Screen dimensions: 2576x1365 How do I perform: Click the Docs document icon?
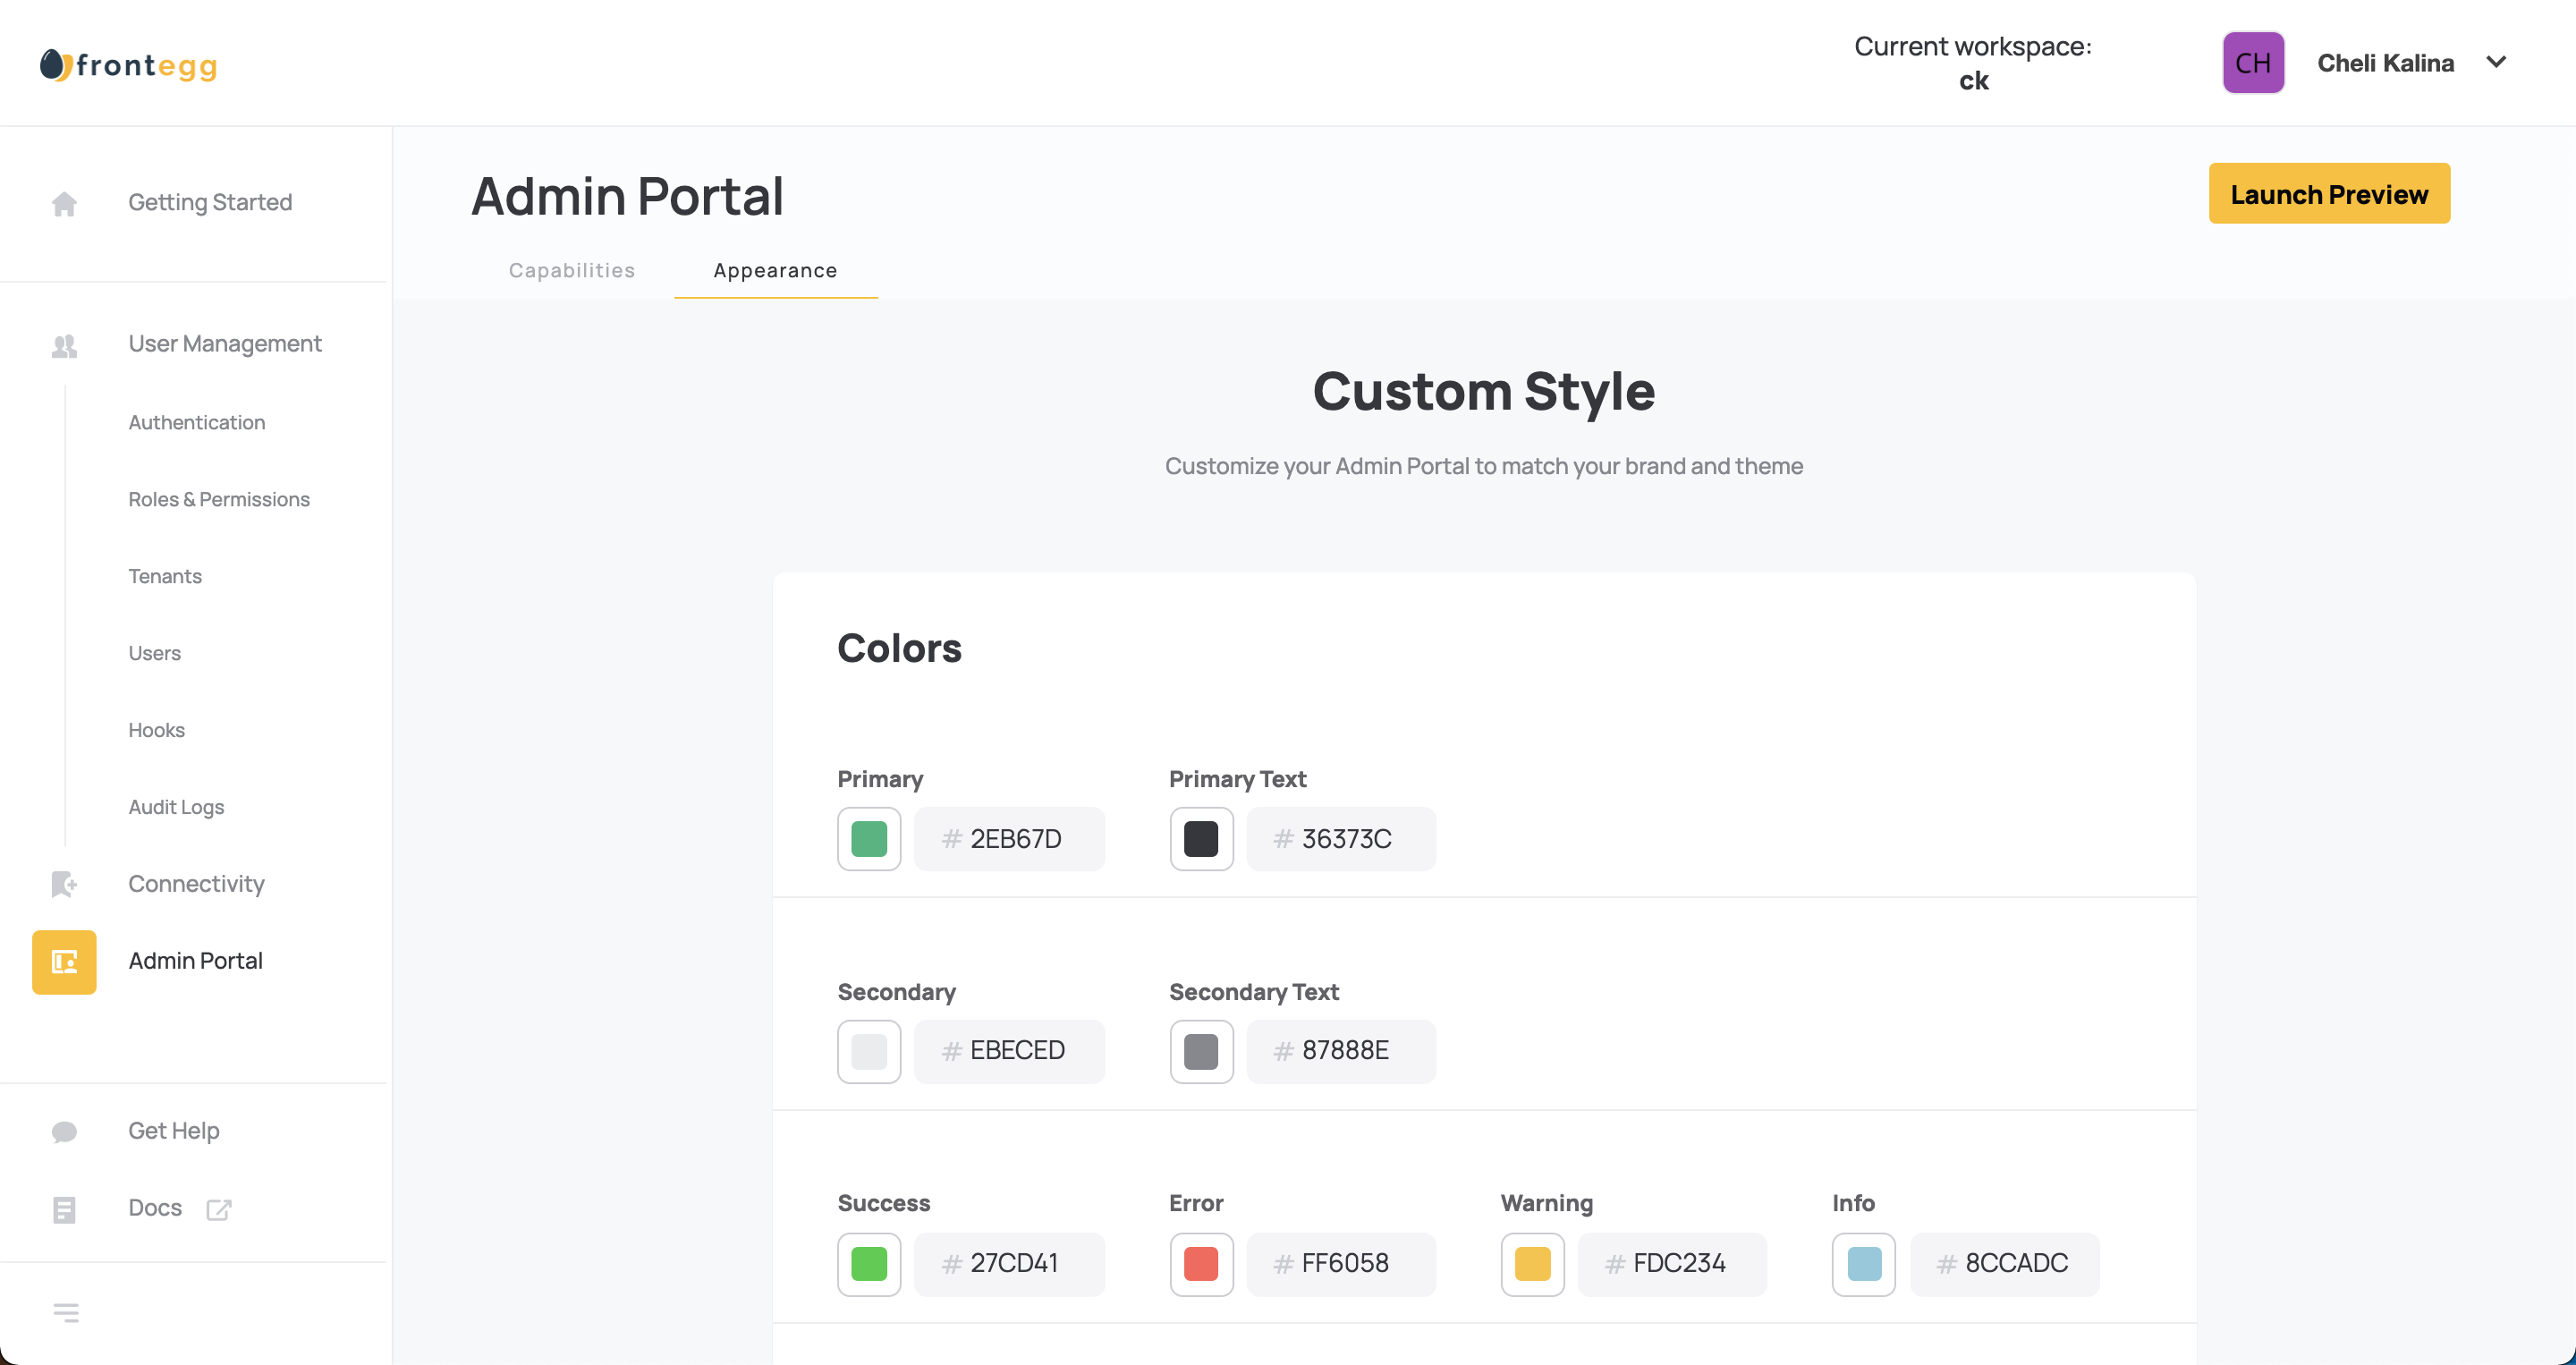pyautogui.click(x=64, y=1210)
